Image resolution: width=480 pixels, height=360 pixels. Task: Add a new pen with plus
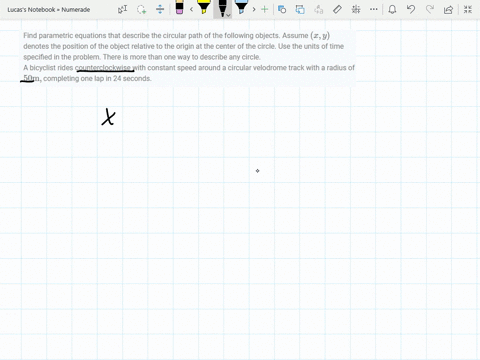pyautogui.click(x=265, y=9)
